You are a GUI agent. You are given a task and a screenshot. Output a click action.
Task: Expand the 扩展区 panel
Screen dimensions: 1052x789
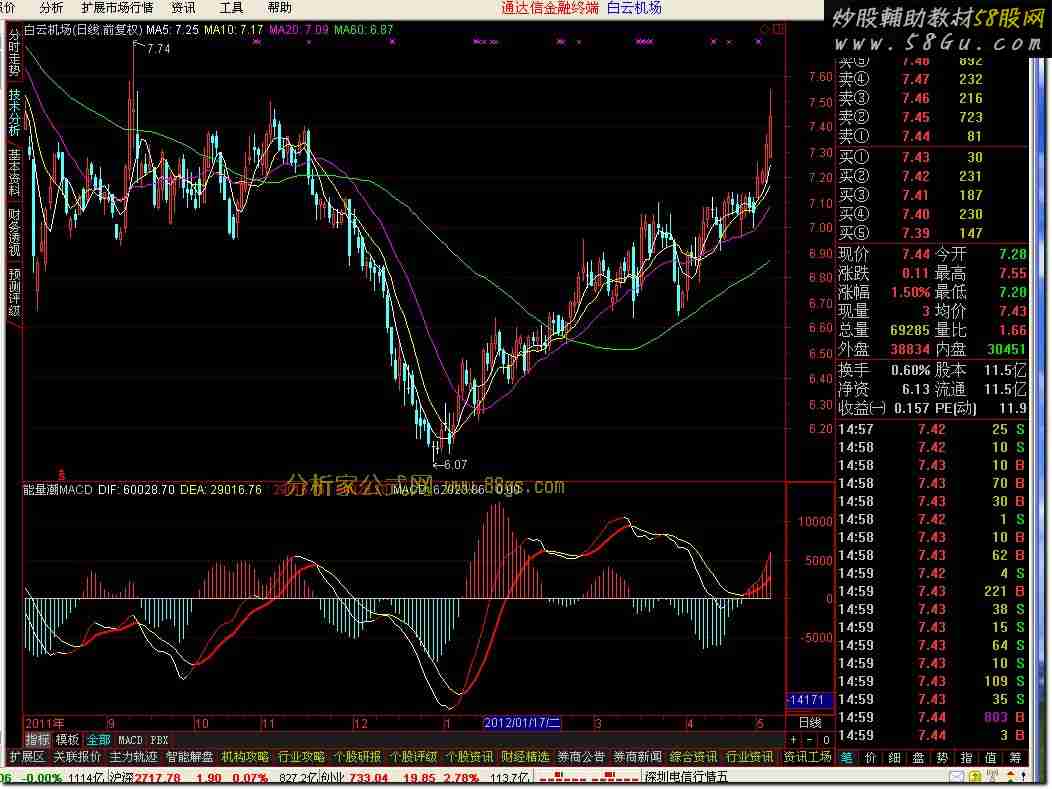point(25,757)
